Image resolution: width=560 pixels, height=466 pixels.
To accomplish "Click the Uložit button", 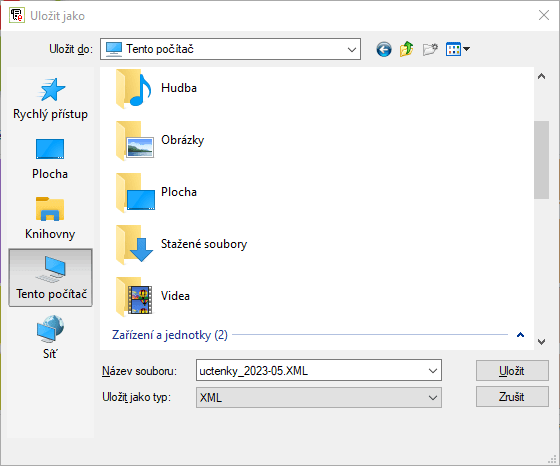I will pyautogui.click(x=512, y=371).
